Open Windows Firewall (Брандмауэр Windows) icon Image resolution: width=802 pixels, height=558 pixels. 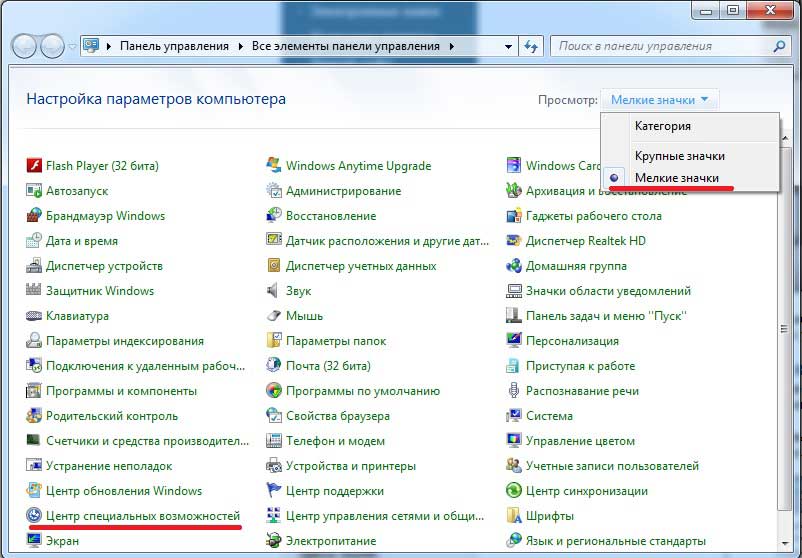pos(34,216)
